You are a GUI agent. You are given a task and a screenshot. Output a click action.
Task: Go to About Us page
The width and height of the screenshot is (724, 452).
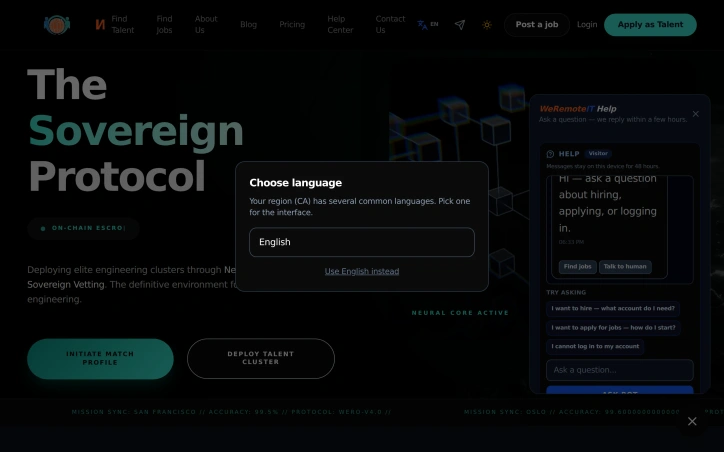click(205, 24)
